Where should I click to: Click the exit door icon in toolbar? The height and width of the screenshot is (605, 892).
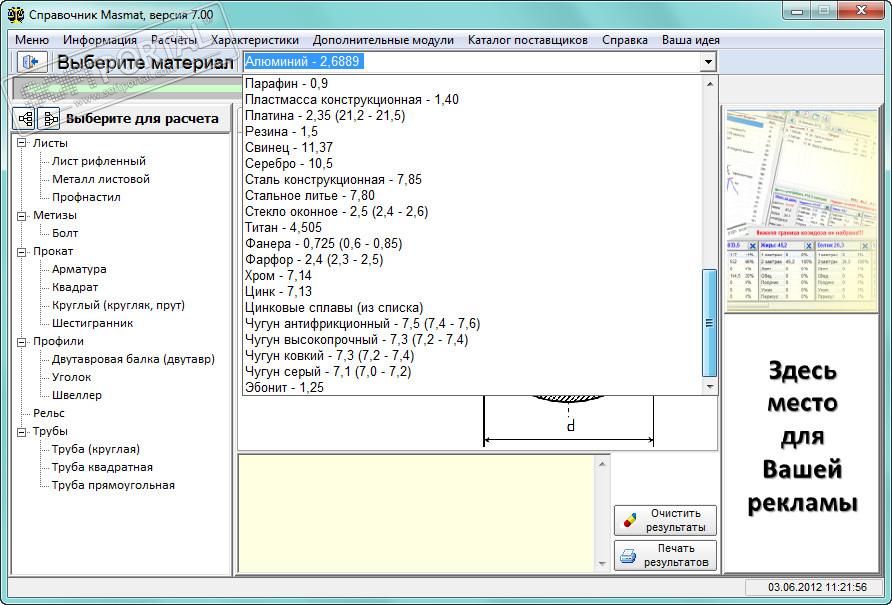(32, 61)
